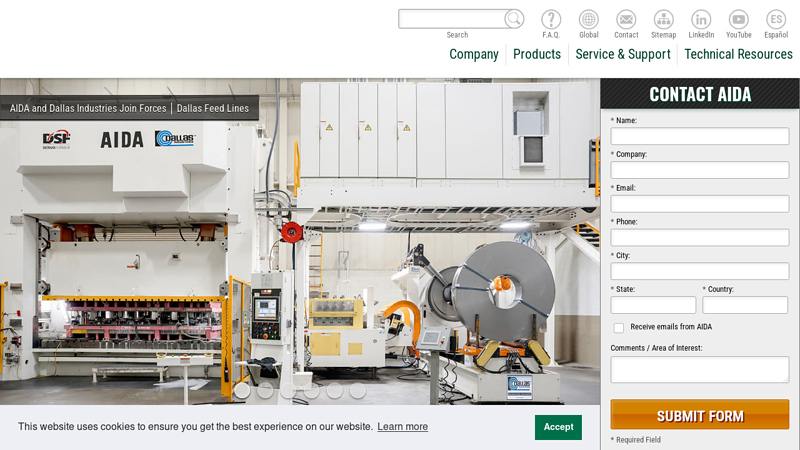Expand the Company menu
This screenshot has height=450, width=800.
(x=474, y=54)
